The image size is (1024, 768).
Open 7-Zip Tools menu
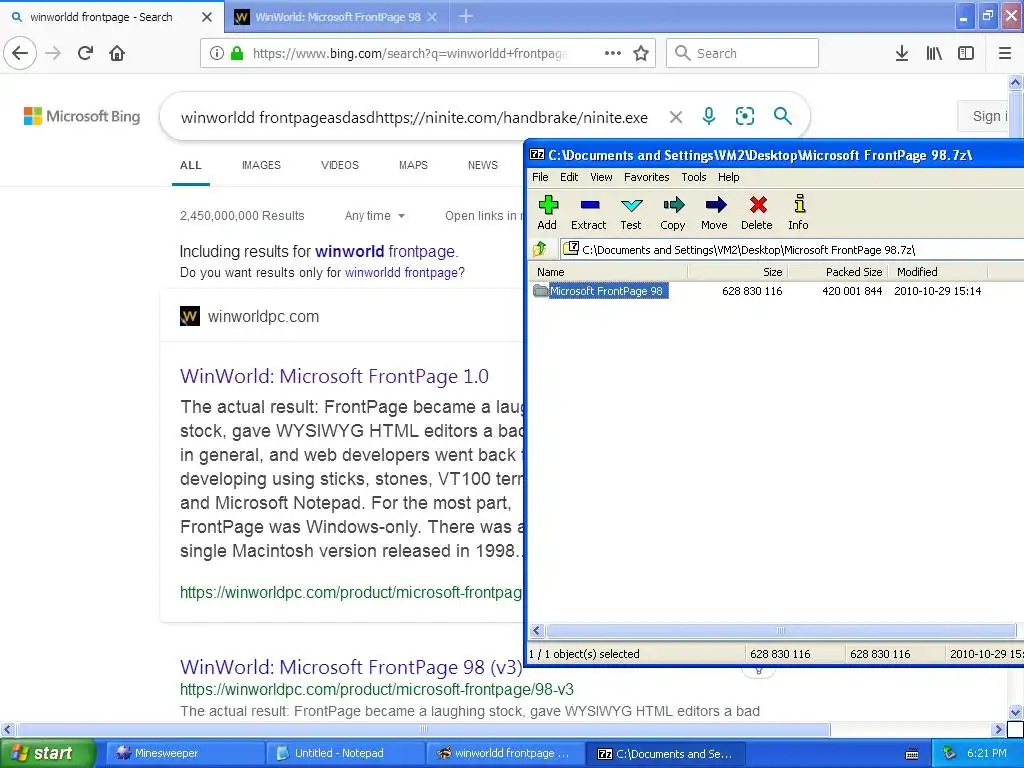click(x=694, y=177)
